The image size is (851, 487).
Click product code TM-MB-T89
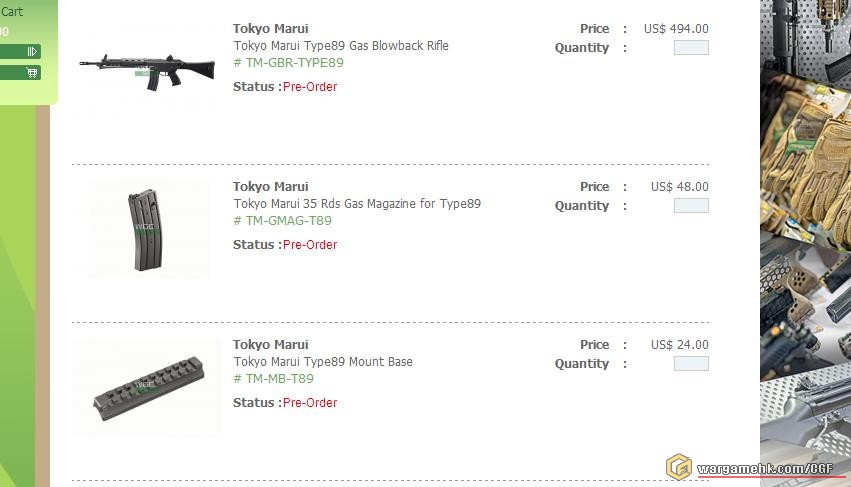[x=273, y=379]
